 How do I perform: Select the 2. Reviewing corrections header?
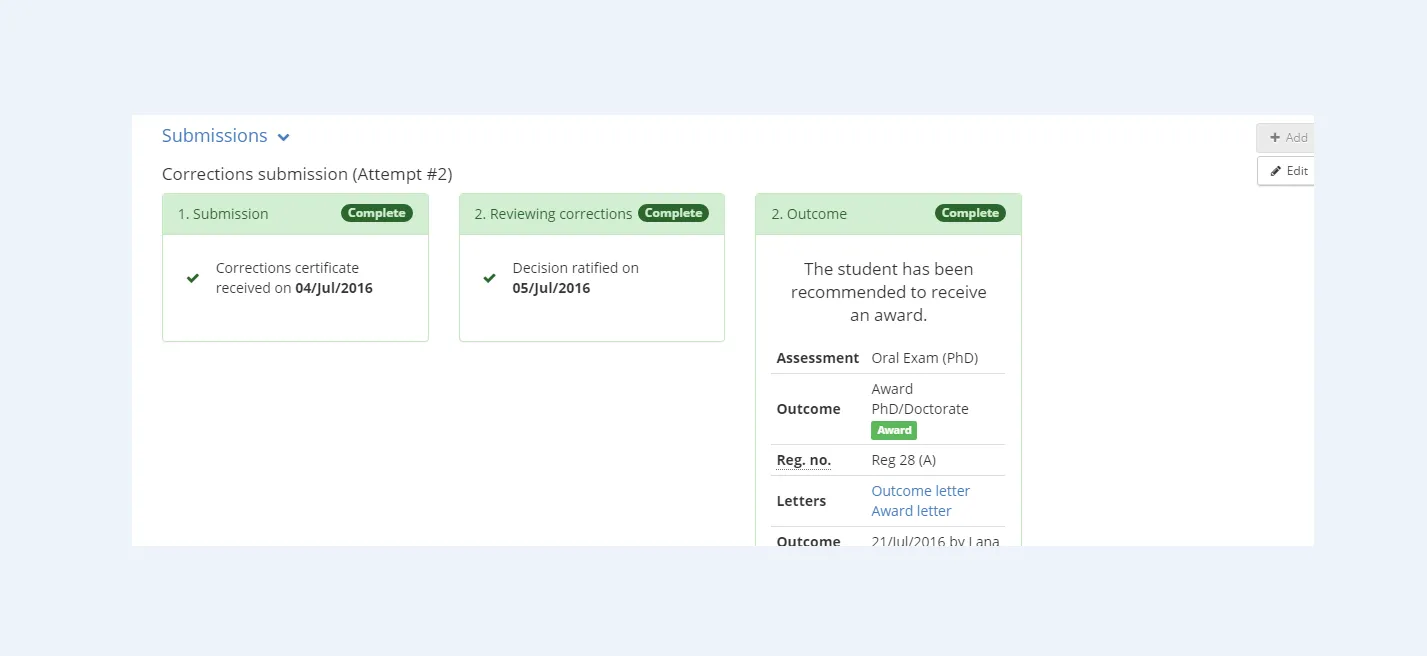553,214
